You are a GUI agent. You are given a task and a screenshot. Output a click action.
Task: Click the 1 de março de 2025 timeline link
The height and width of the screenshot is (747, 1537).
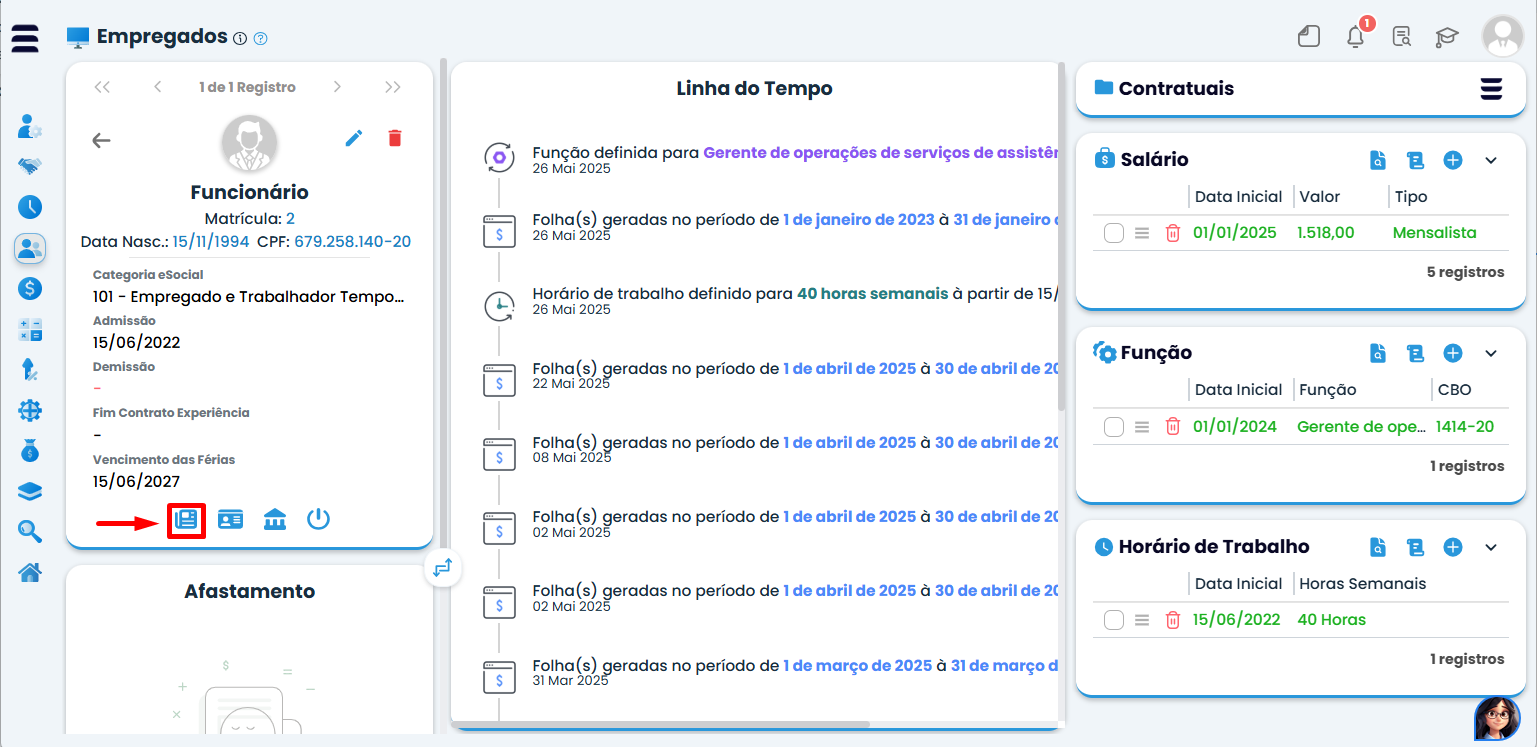pyautogui.click(x=857, y=665)
